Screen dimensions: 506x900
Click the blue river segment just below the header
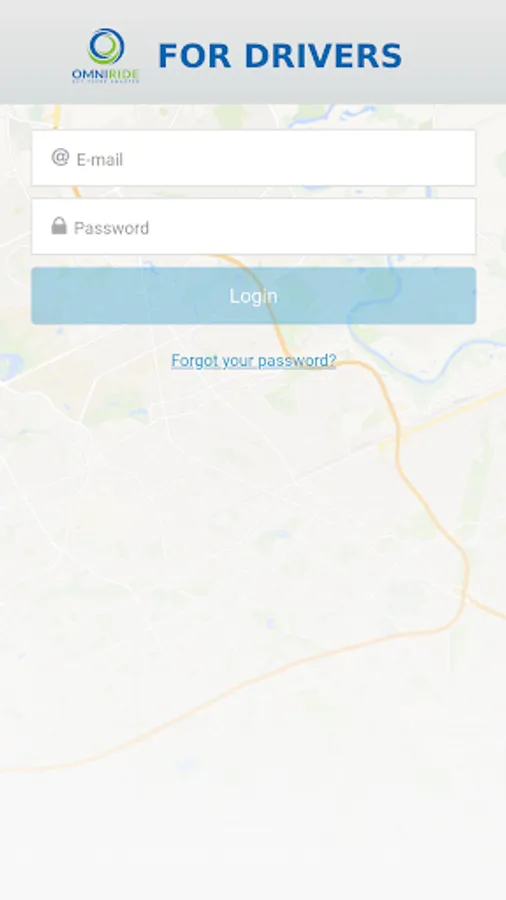pyautogui.click(x=321, y=115)
